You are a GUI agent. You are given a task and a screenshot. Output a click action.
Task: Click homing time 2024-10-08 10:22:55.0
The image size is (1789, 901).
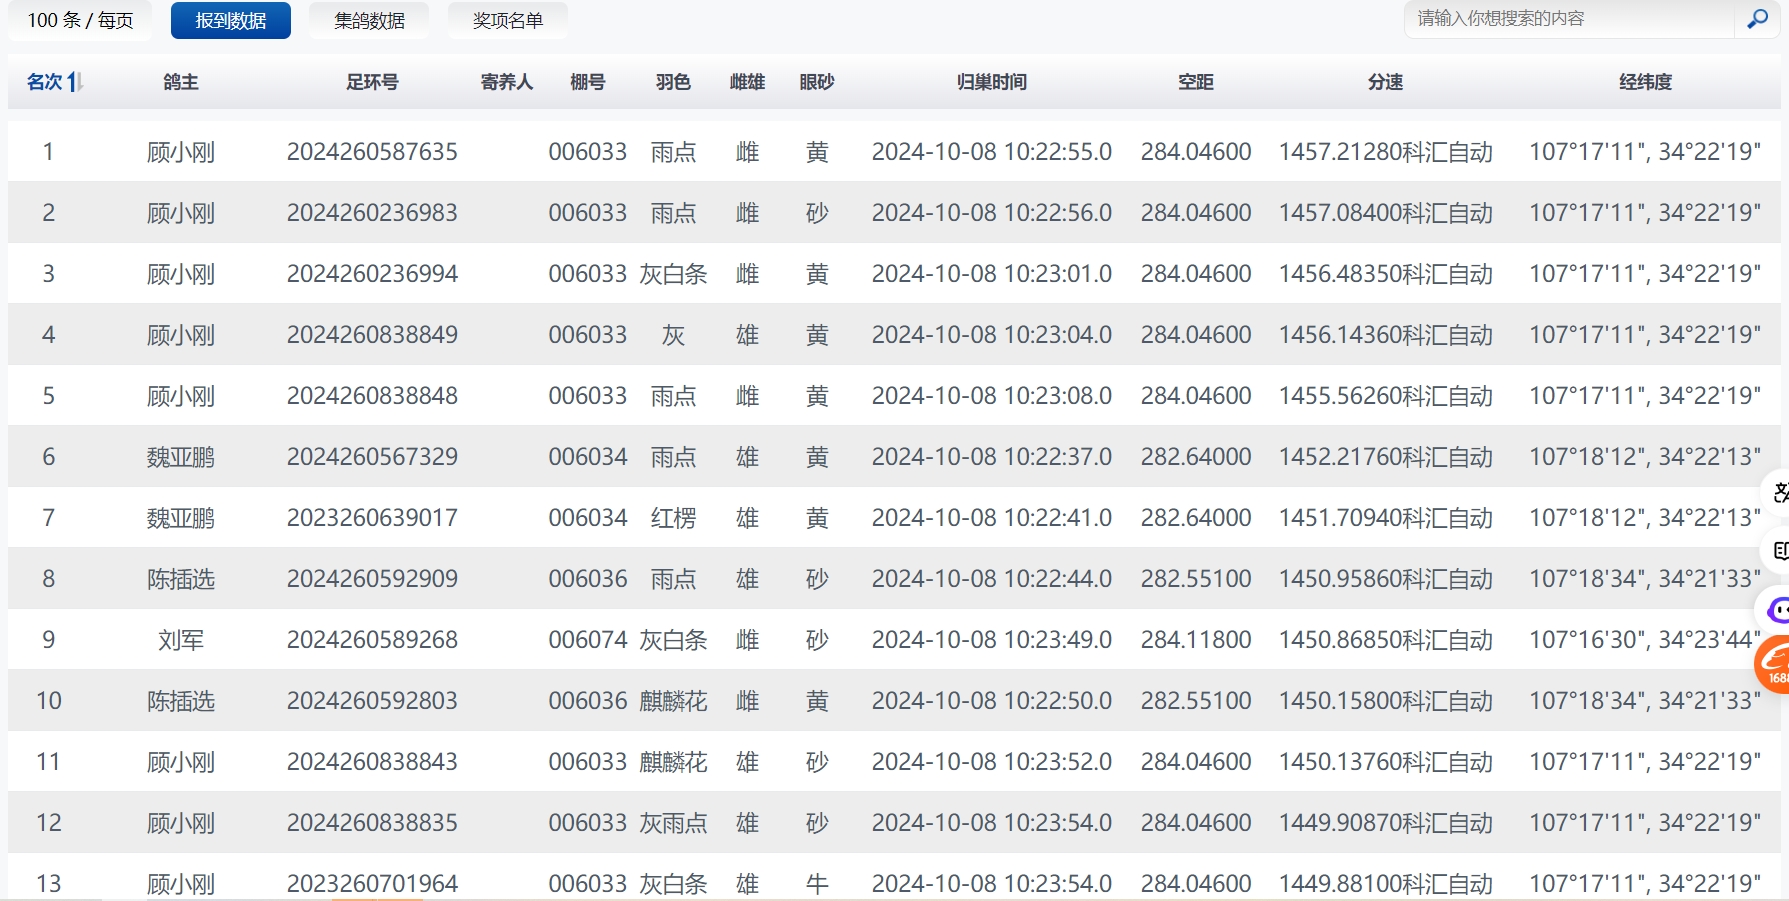click(992, 152)
